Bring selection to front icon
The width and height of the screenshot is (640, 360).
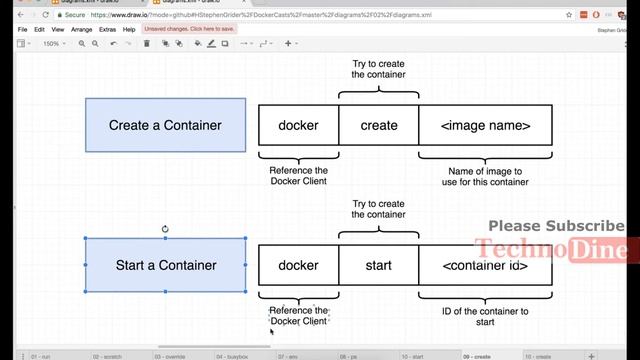165,43
